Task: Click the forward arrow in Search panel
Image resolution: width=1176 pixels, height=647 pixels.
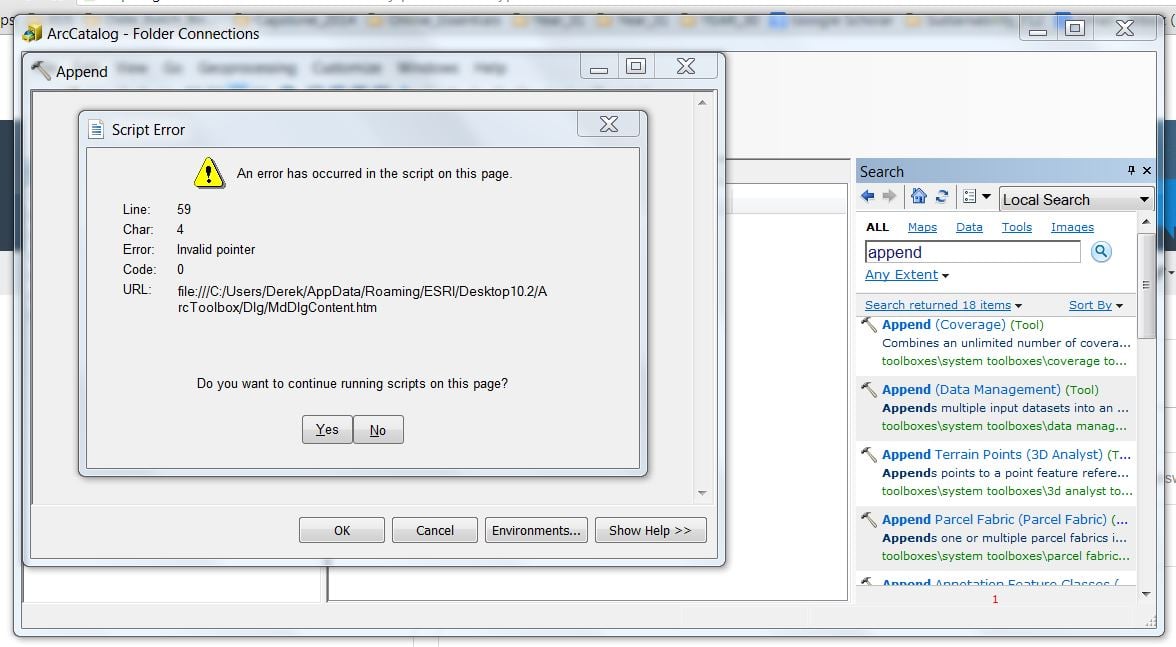Action: (x=890, y=196)
